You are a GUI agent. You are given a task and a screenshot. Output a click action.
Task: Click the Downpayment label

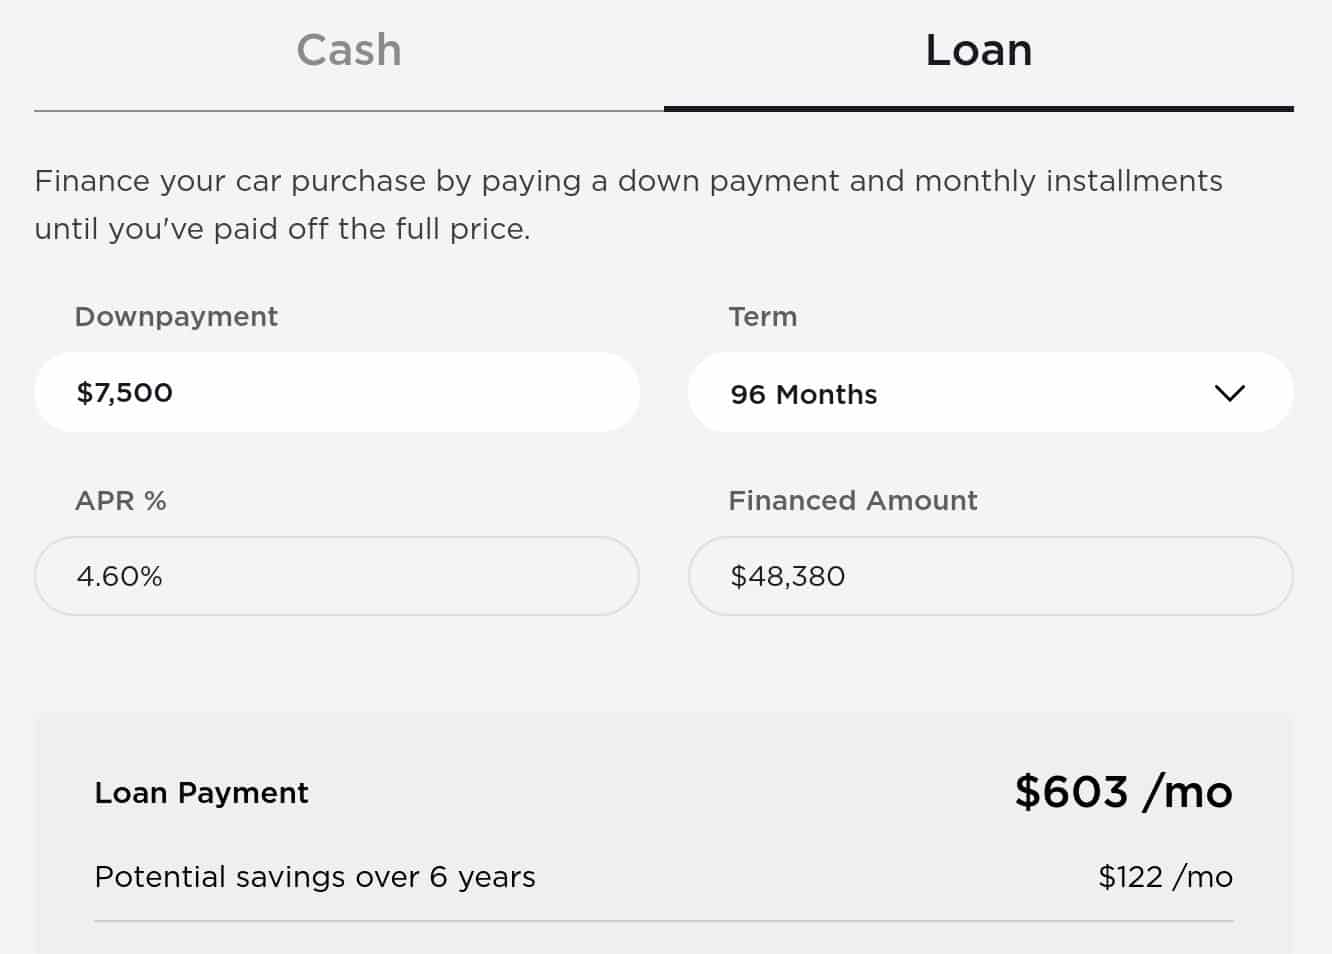176,317
